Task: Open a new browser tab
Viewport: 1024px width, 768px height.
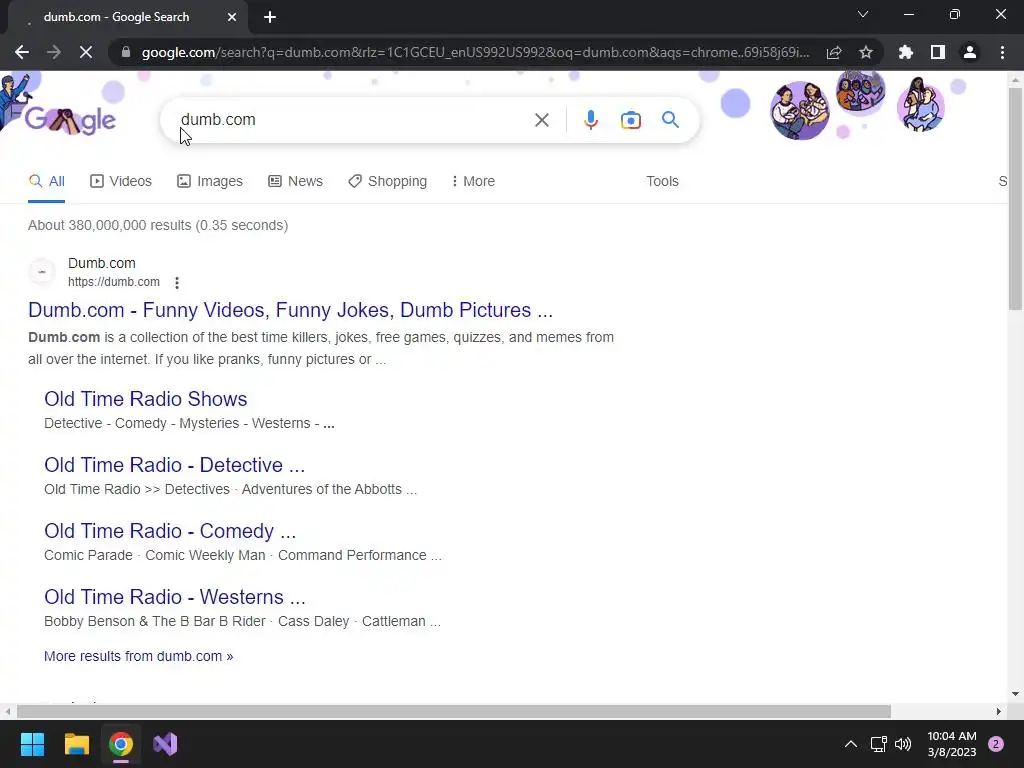Action: point(270,17)
